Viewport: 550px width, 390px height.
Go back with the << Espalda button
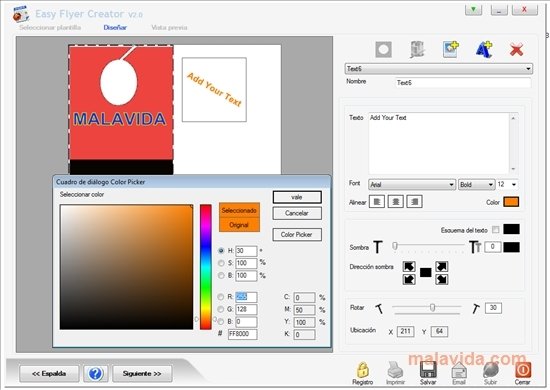click(x=49, y=374)
